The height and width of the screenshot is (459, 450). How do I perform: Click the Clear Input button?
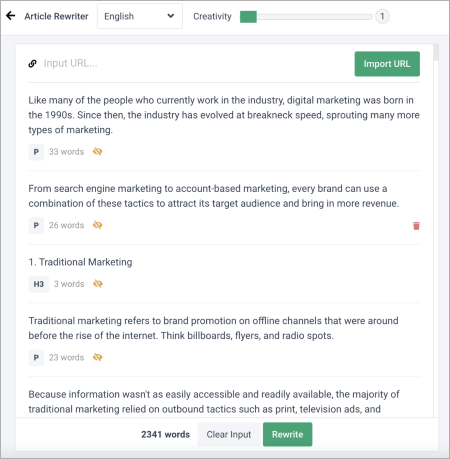[x=229, y=434]
